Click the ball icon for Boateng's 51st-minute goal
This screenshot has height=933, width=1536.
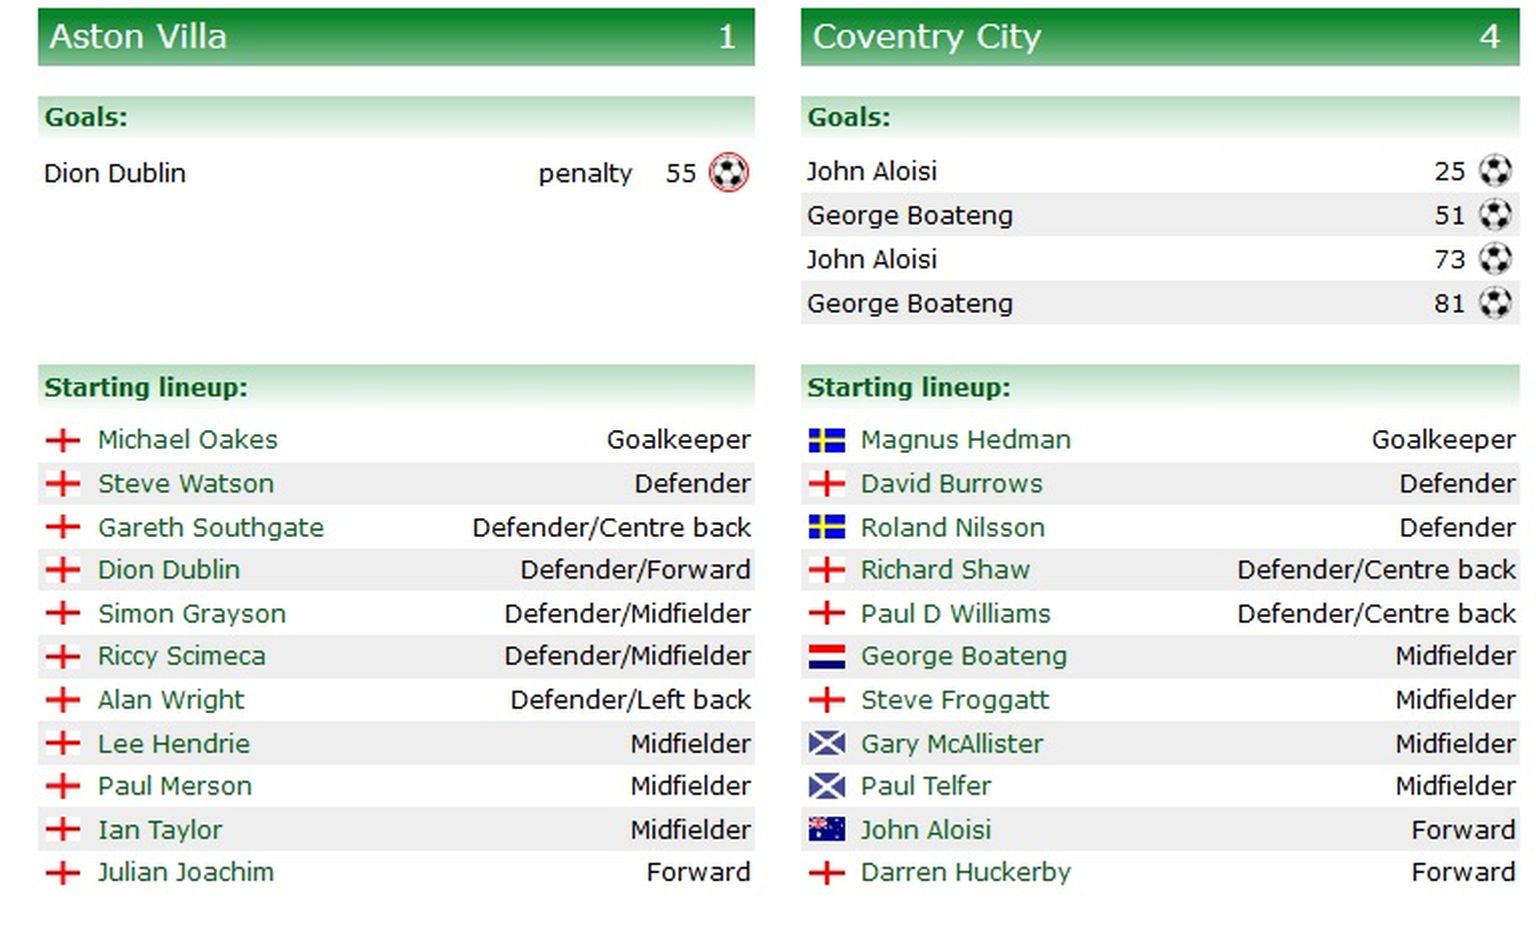point(1494,215)
